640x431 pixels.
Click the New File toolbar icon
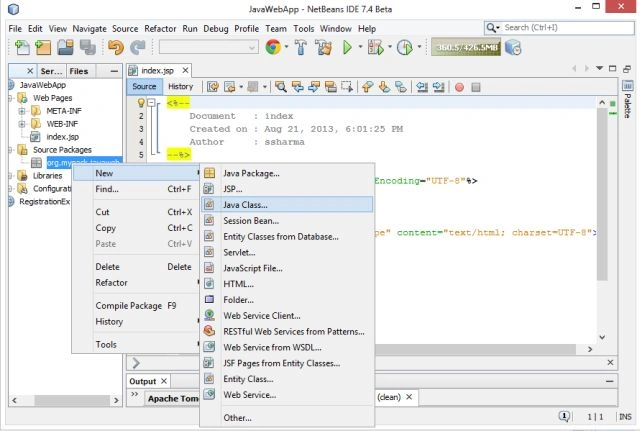[x=22, y=48]
